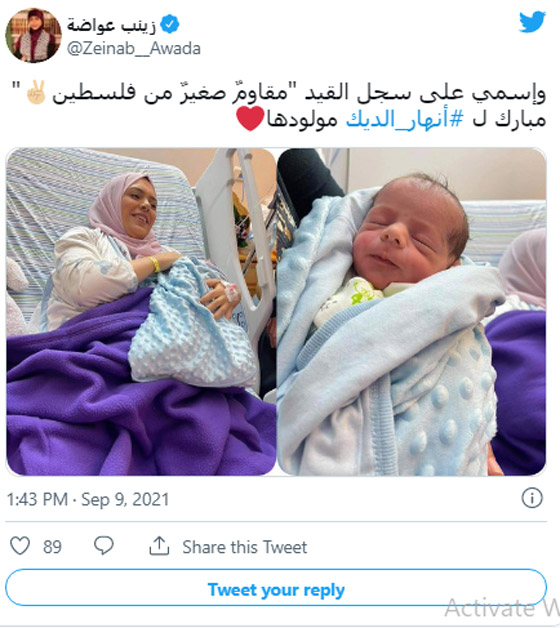Open the 1:43 PM Sep 9, 2021 timestamp
The width and height of the screenshot is (560, 628).
tap(88, 499)
